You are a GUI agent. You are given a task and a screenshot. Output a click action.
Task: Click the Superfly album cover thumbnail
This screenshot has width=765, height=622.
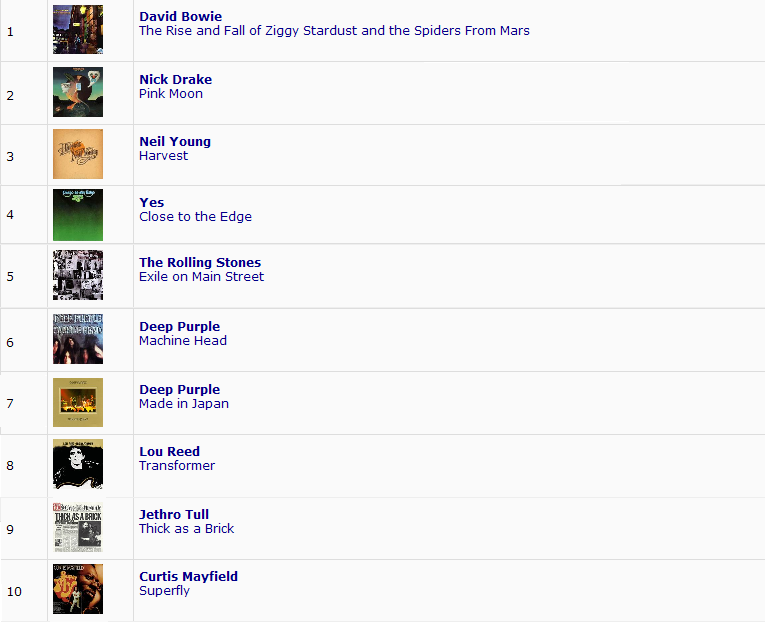[78, 589]
